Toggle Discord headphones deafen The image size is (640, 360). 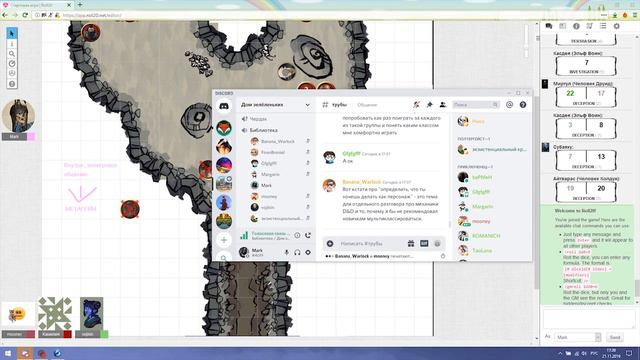coord(297,253)
